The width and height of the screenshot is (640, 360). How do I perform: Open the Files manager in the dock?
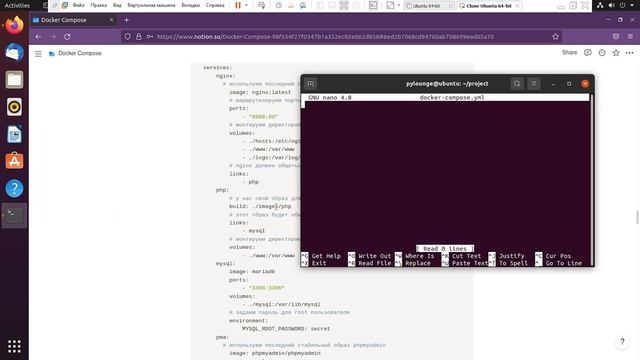(14, 80)
